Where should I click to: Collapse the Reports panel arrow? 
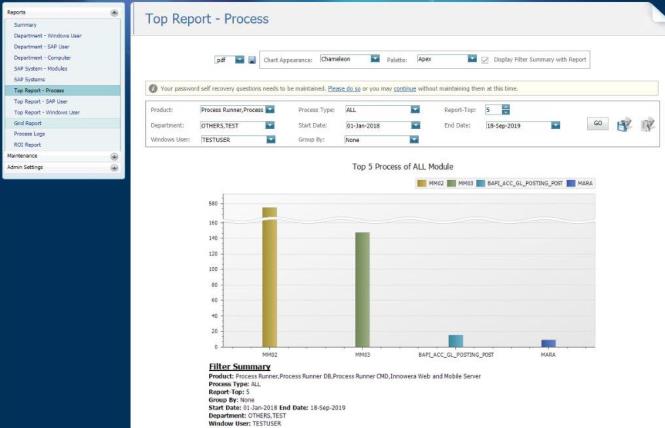coord(114,13)
